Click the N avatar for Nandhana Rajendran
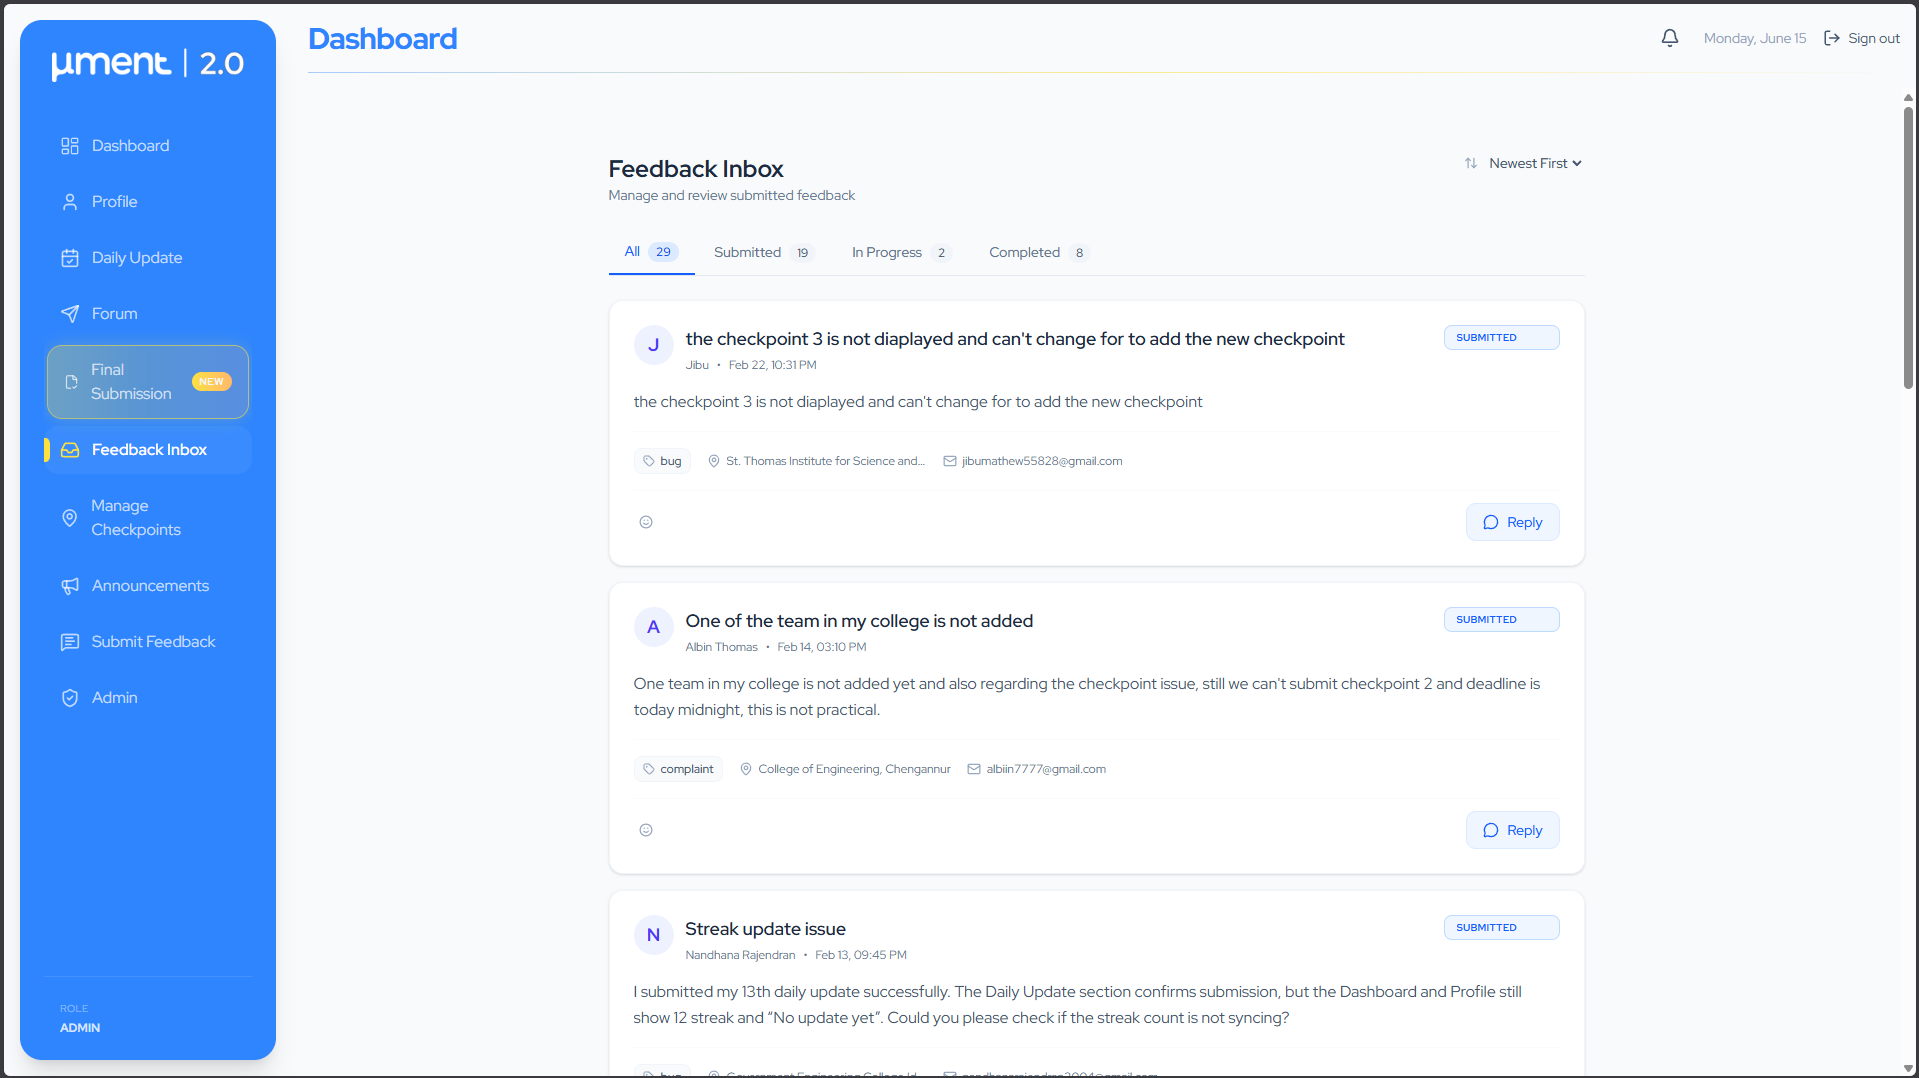 click(653, 935)
